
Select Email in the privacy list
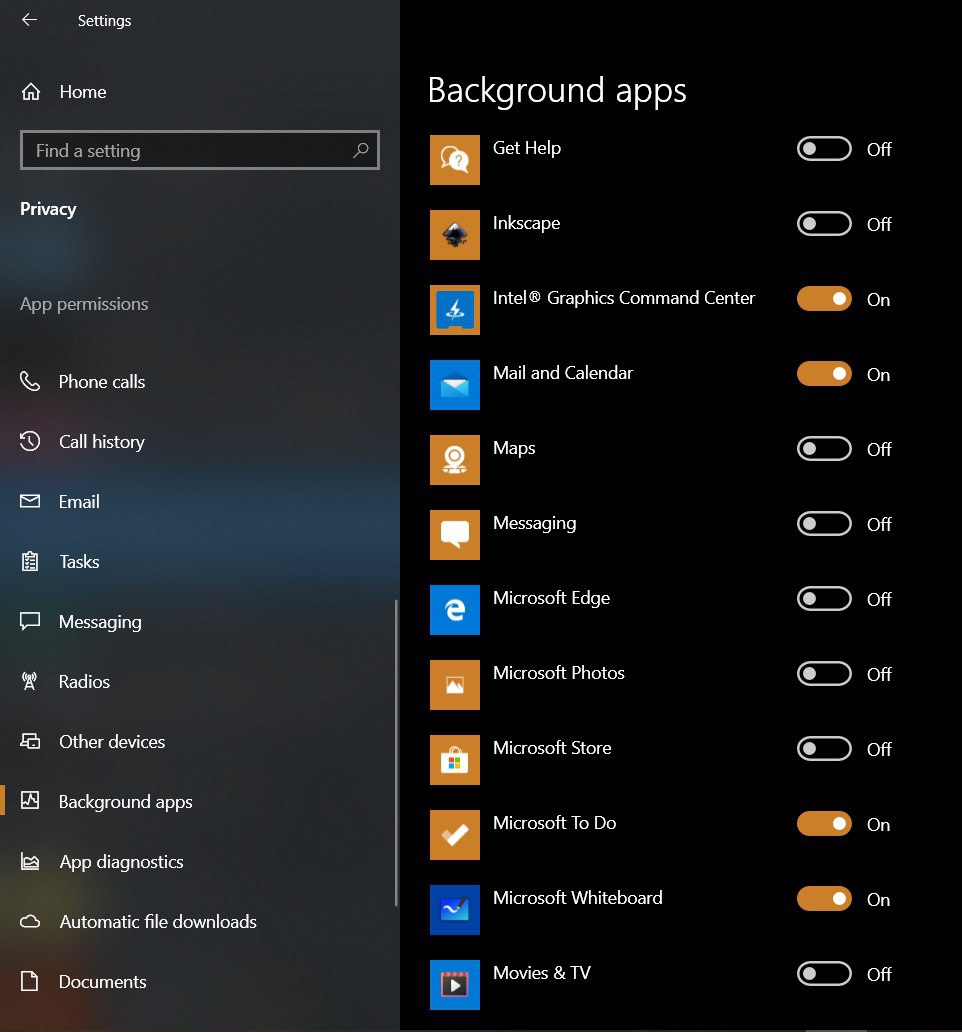point(79,502)
